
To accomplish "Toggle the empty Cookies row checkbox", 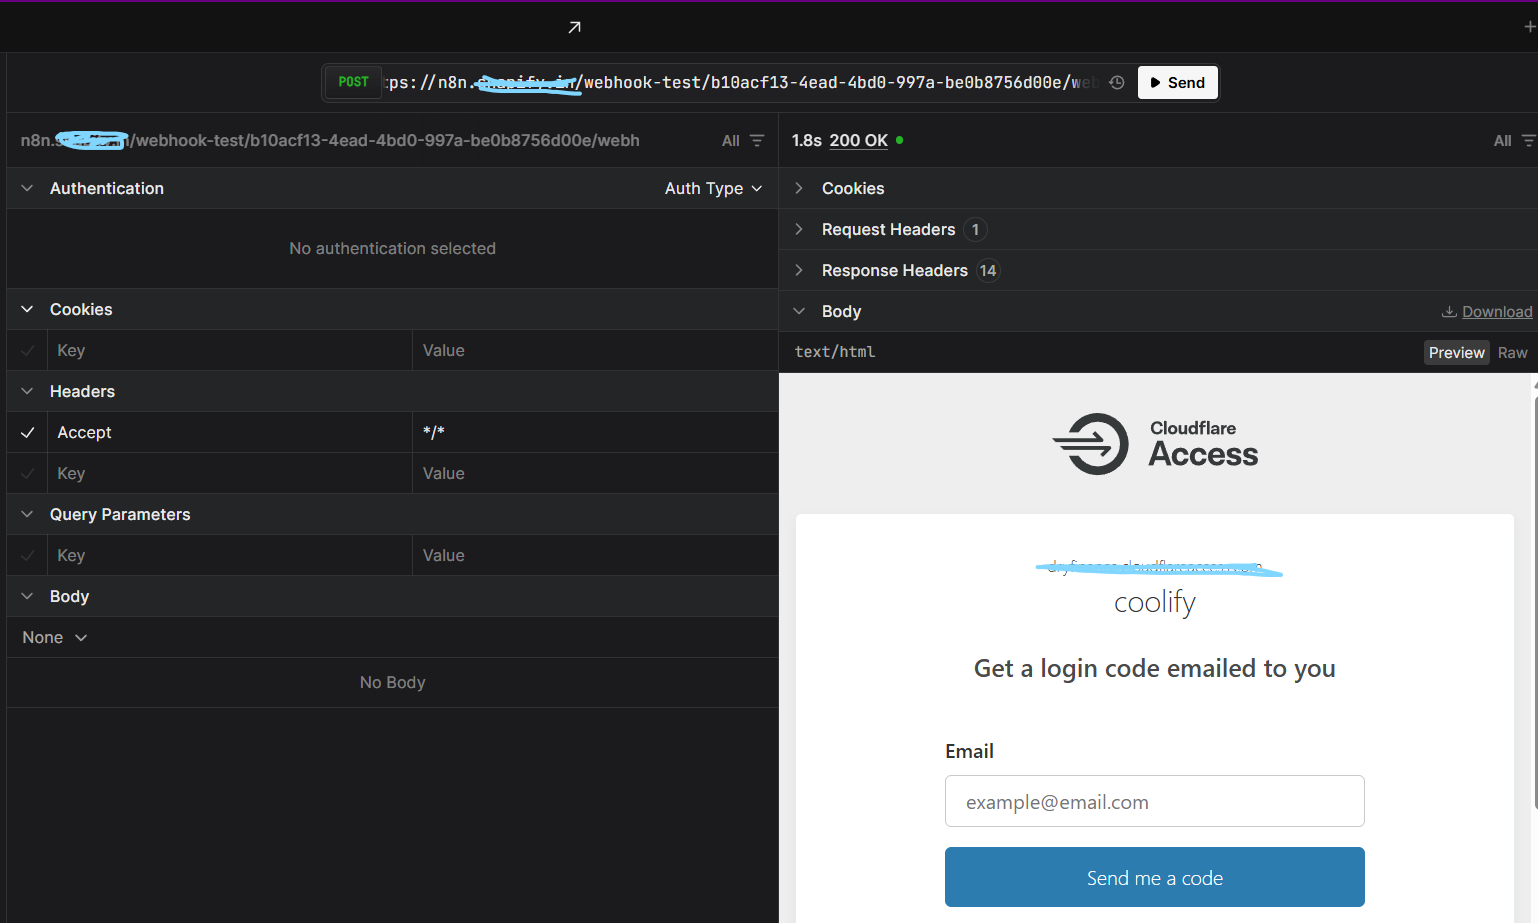I will pyautogui.click(x=27, y=350).
